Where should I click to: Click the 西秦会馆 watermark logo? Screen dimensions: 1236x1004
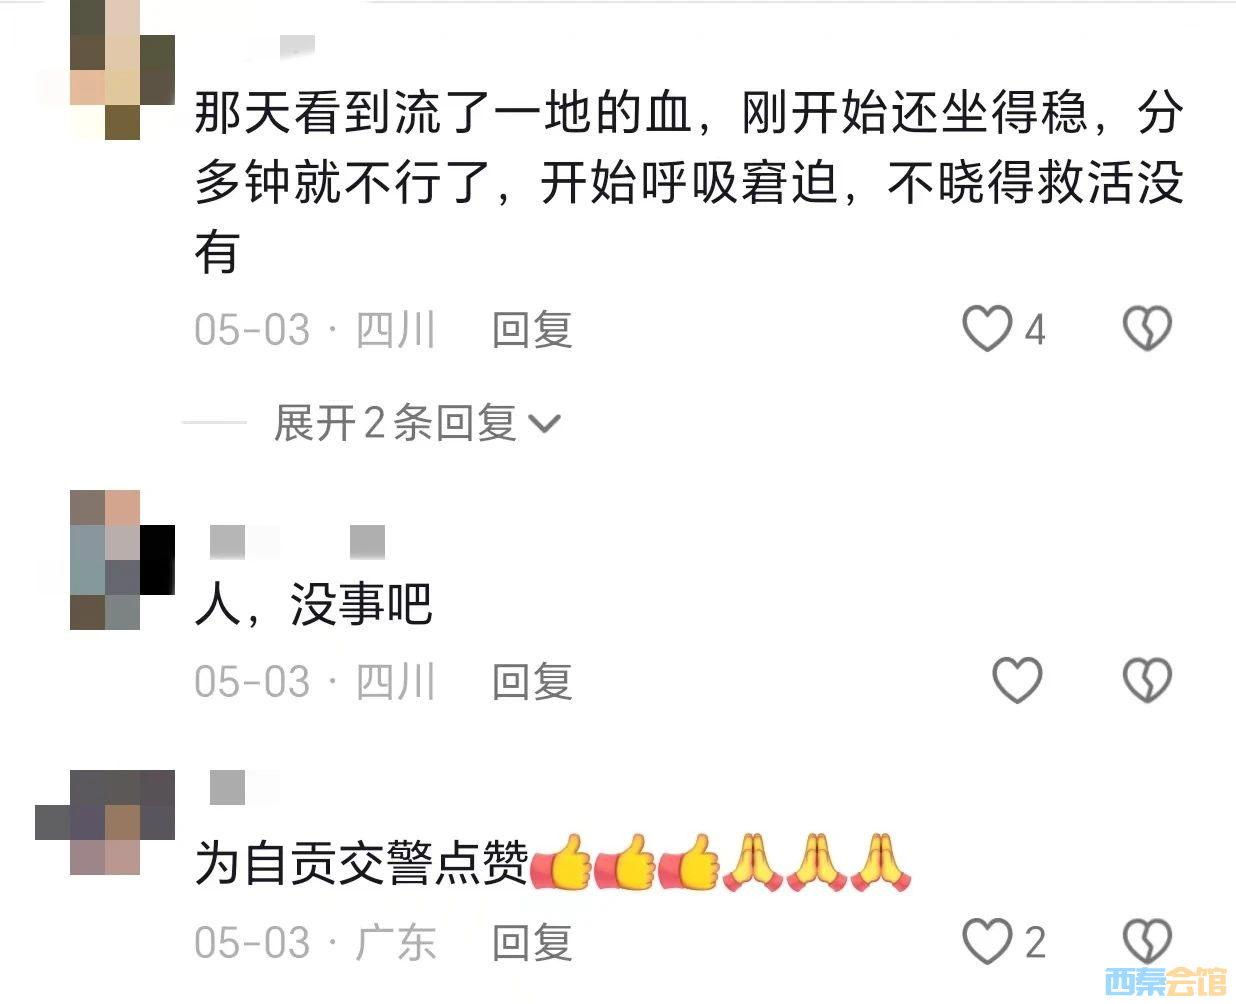coord(1166,981)
